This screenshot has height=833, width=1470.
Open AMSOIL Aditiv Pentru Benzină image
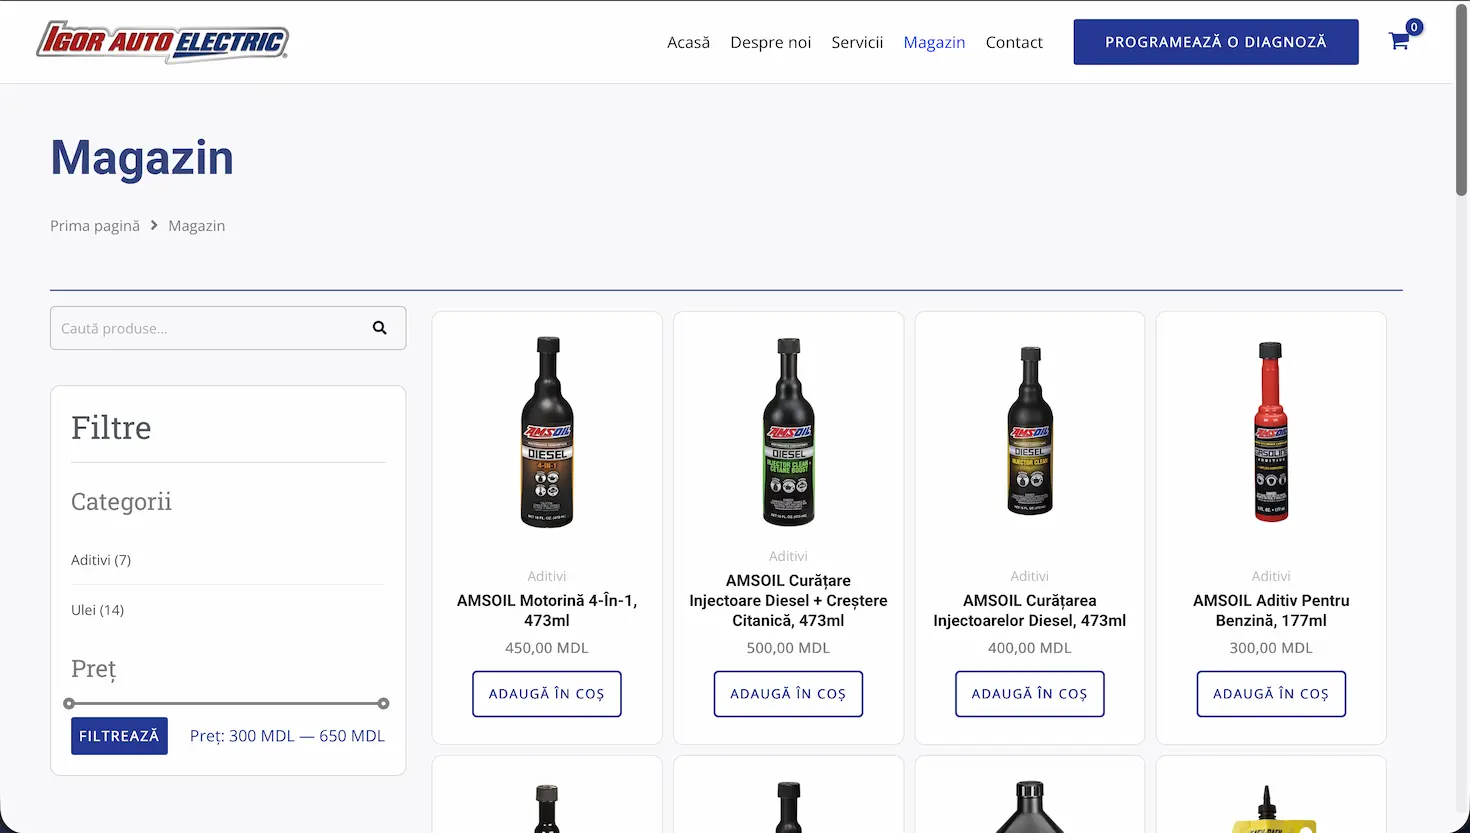pos(1271,432)
